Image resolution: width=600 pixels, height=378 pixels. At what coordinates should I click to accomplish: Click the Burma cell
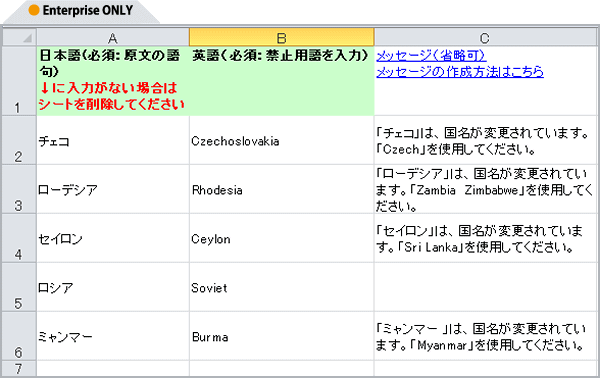point(282,336)
